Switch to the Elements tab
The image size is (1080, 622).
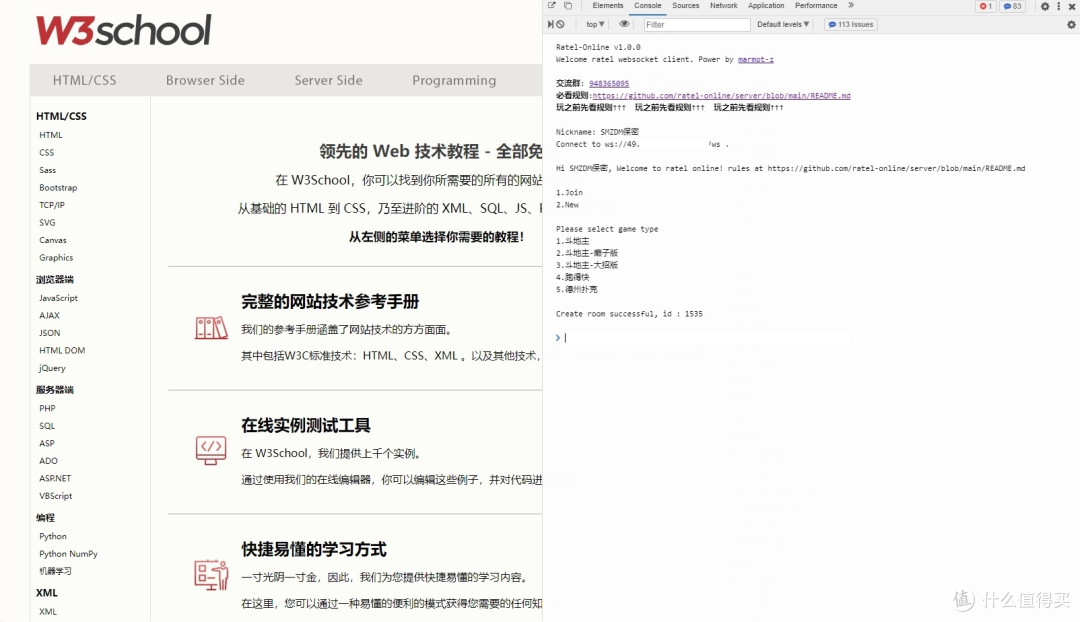coord(608,6)
